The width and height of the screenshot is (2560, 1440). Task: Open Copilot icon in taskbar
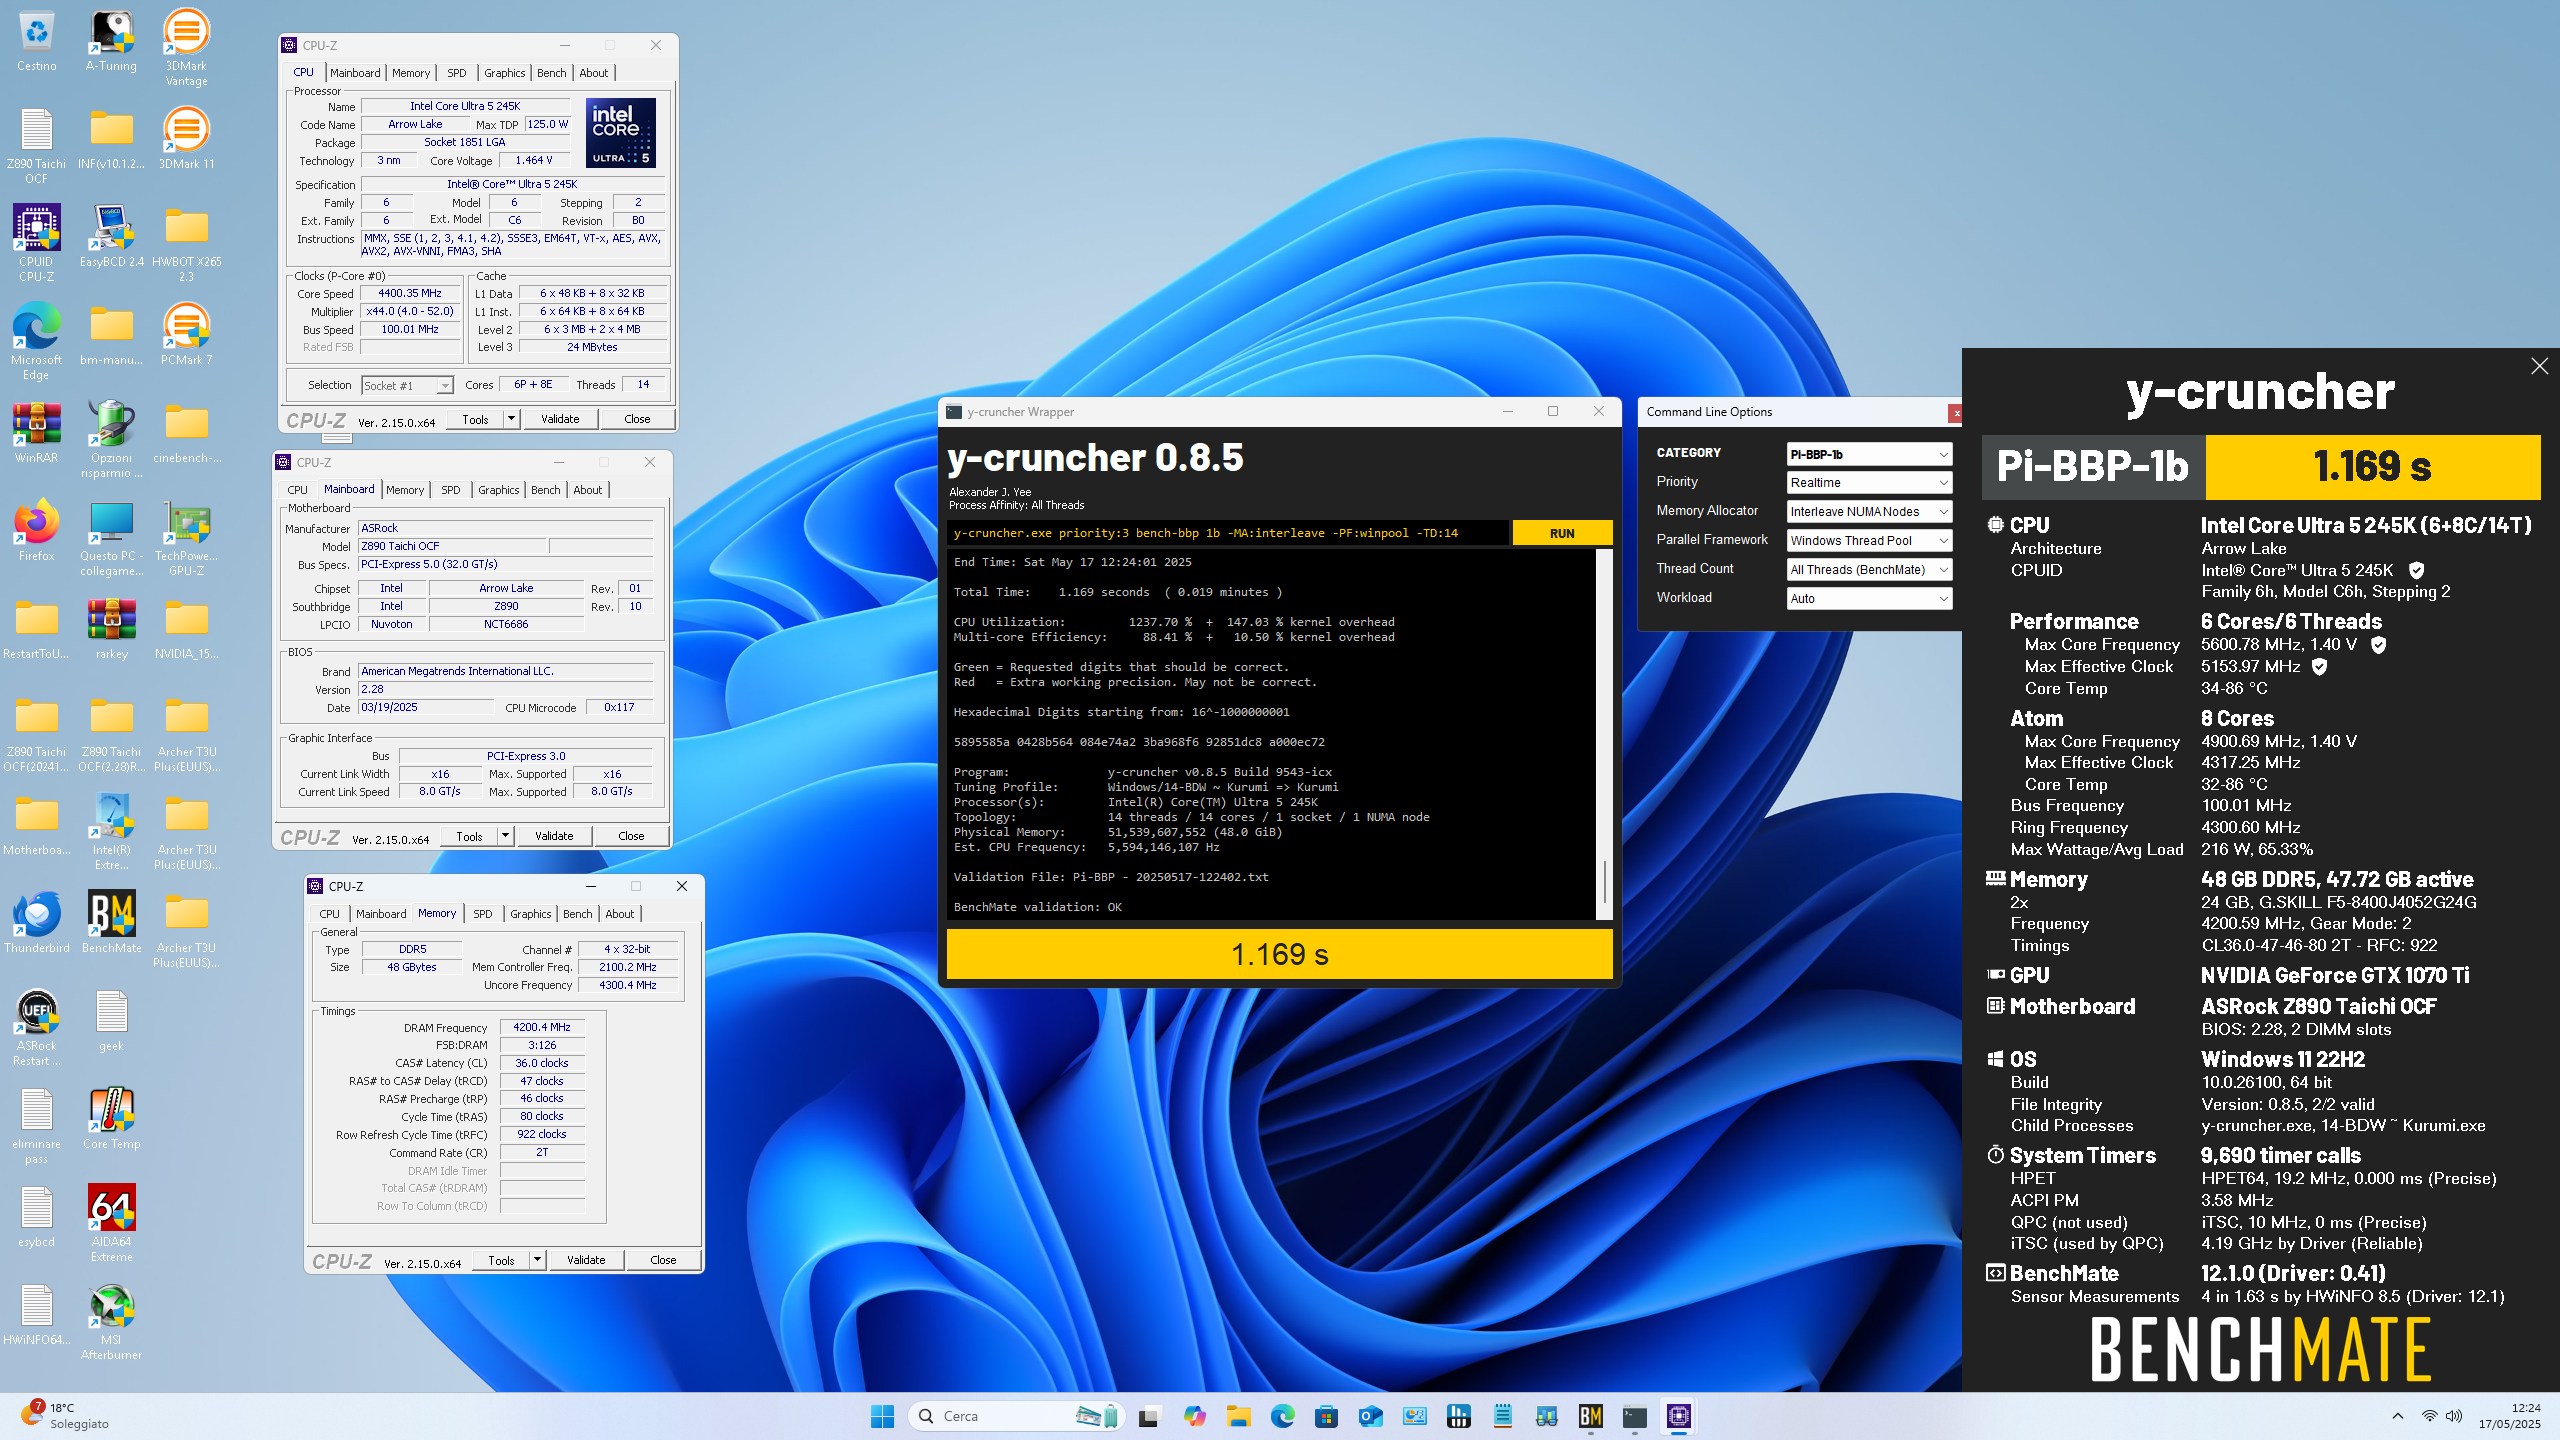tap(1194, 1416)
